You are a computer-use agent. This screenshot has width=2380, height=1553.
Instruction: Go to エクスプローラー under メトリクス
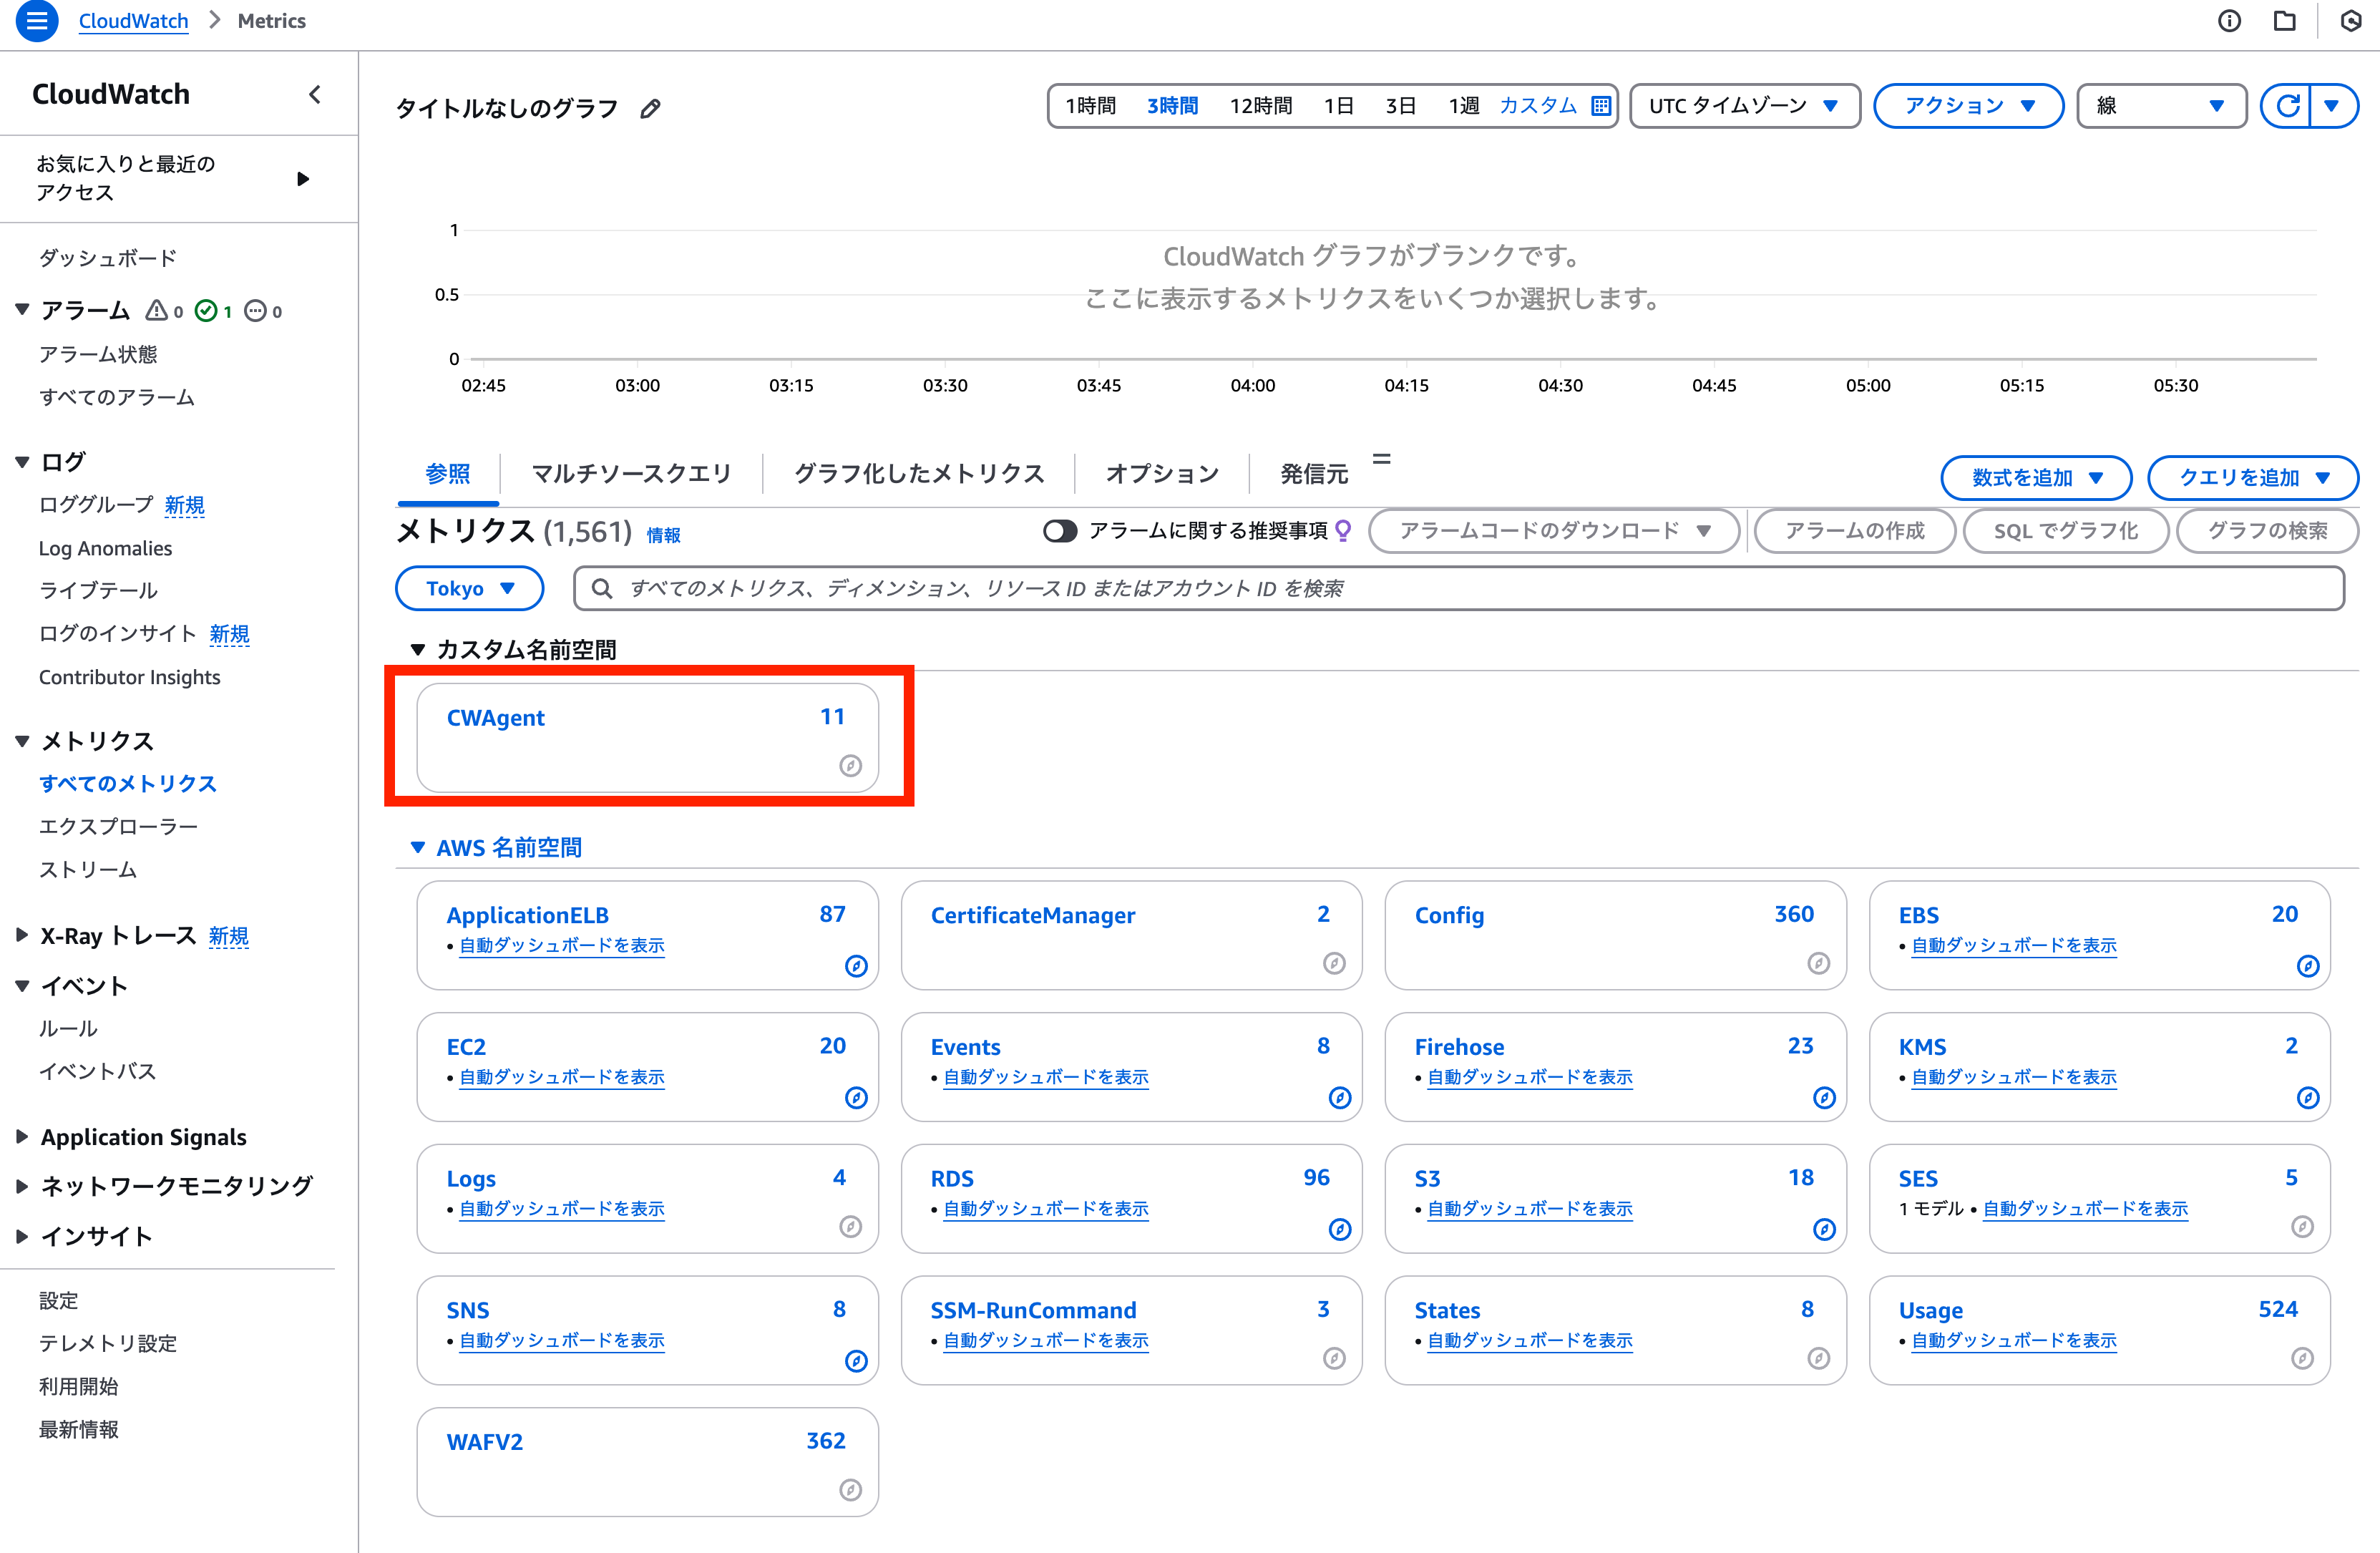click(x=118, y=827)
